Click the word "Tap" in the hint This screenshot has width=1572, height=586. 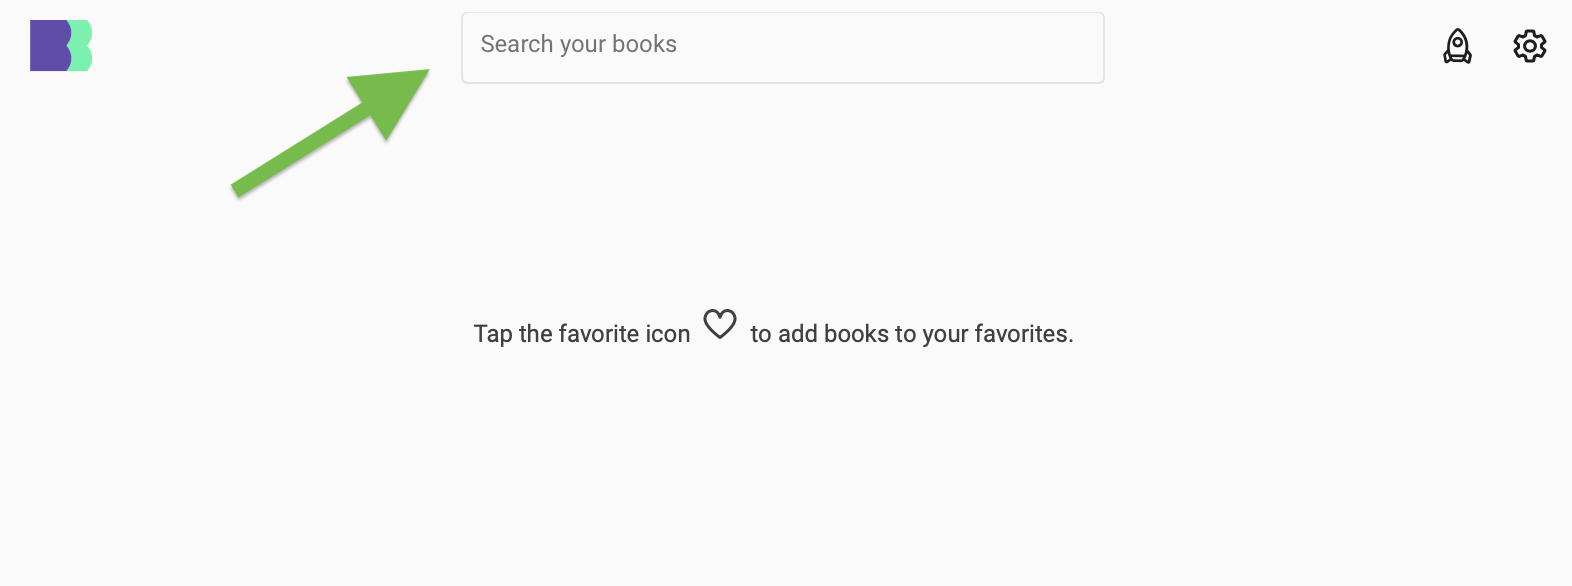click(x=493, y=334)
